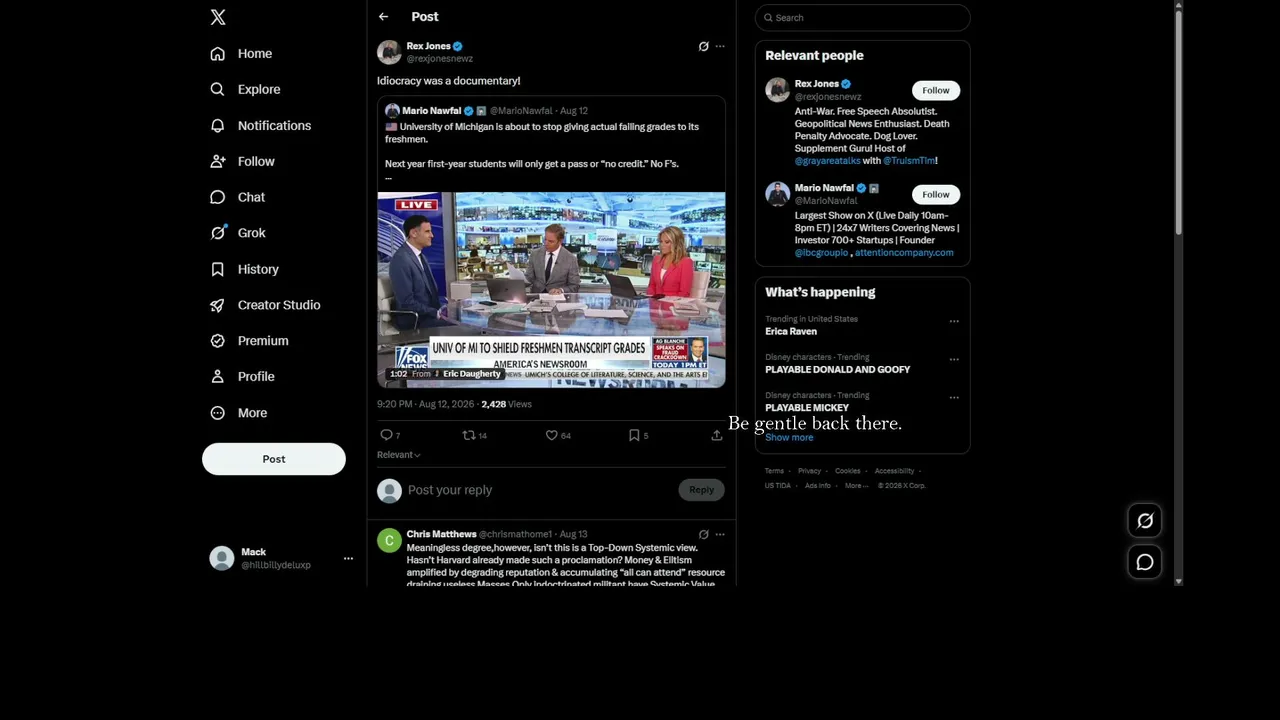This screenshot has width=1280, height=720.
Task: Click the post view count 2,428 Views
Action: (506, 405)
